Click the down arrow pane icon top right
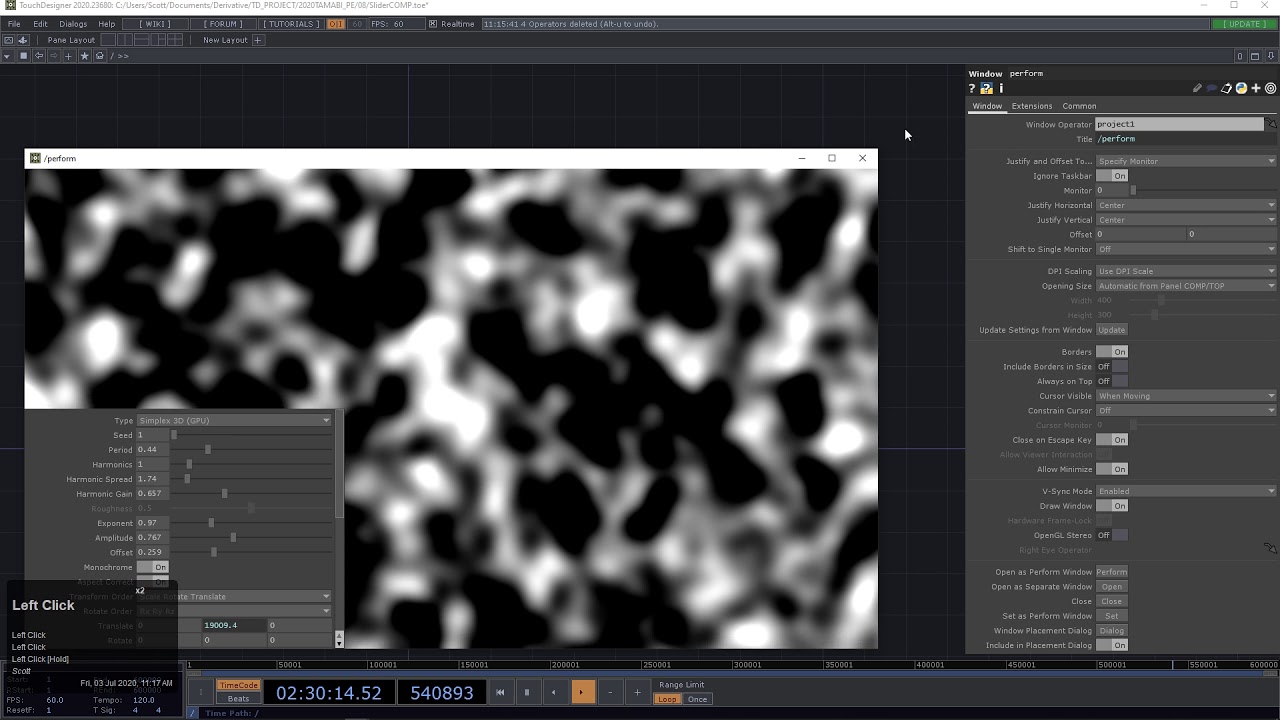Screen dimensions: 1280x720 pyautogui.click(x=1271, y=56)
